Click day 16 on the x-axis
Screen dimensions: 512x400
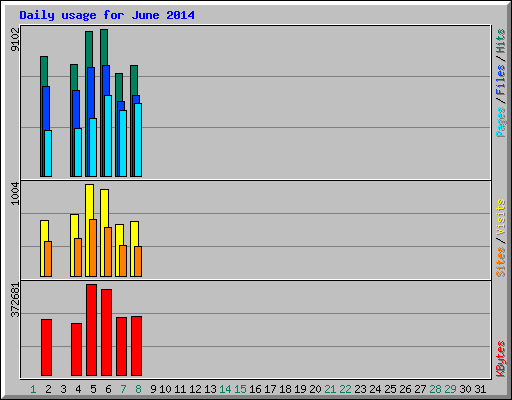click(x=255, y=389)
